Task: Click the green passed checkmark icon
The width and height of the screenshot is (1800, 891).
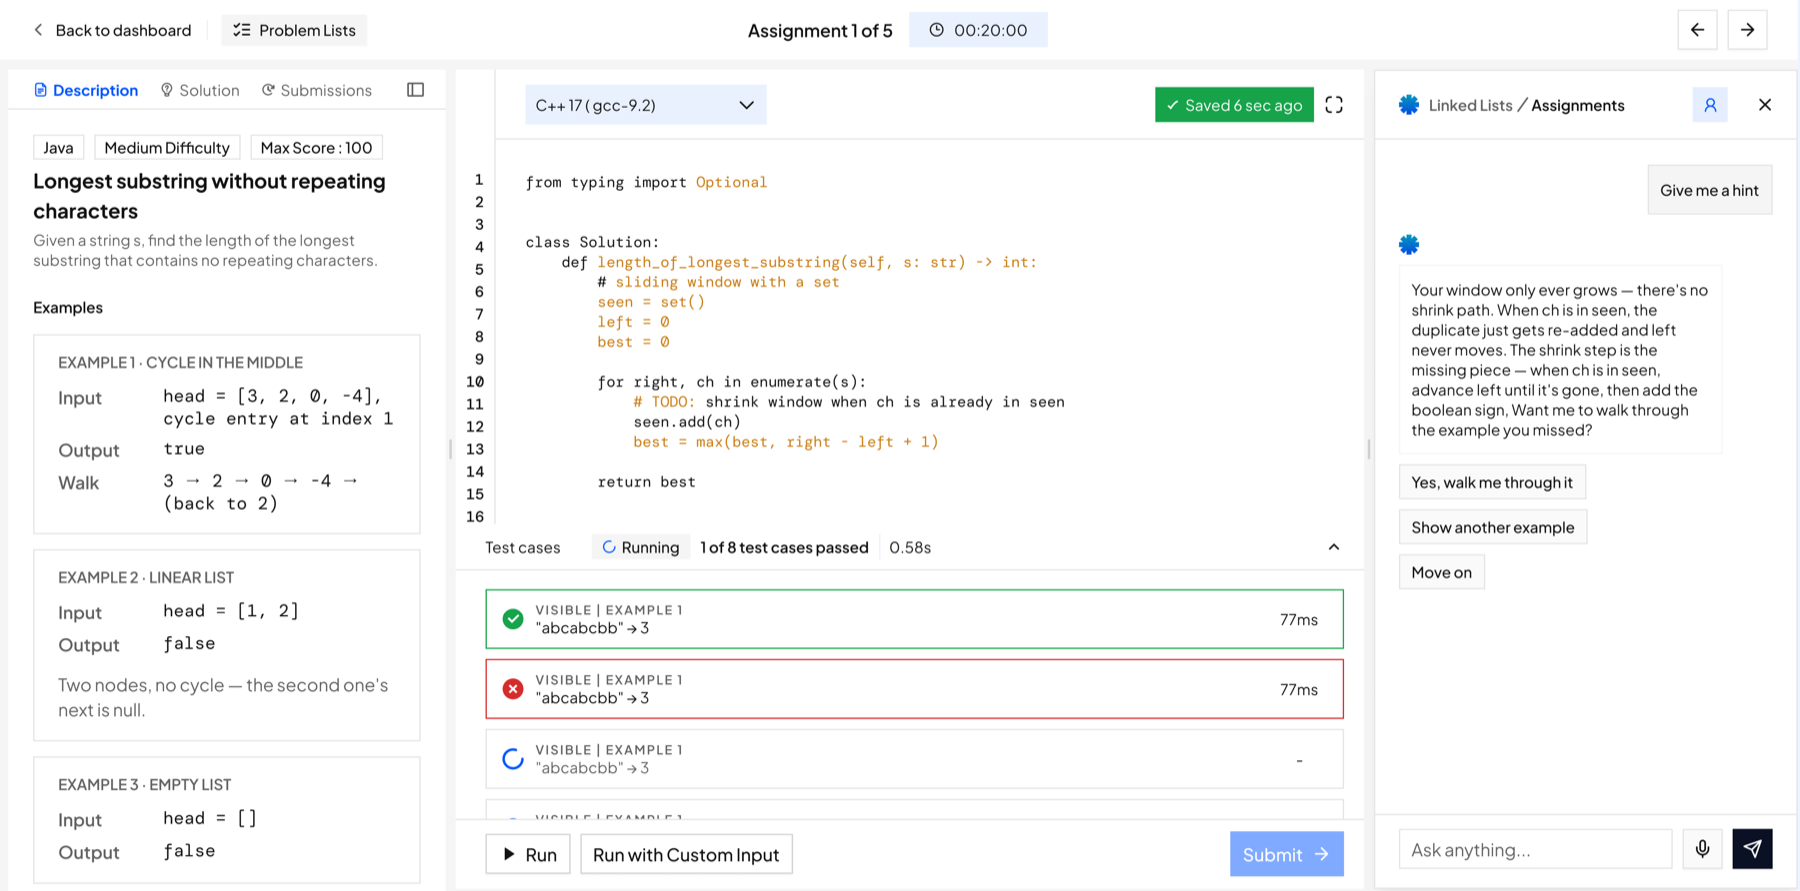Action: click(513, 619)
